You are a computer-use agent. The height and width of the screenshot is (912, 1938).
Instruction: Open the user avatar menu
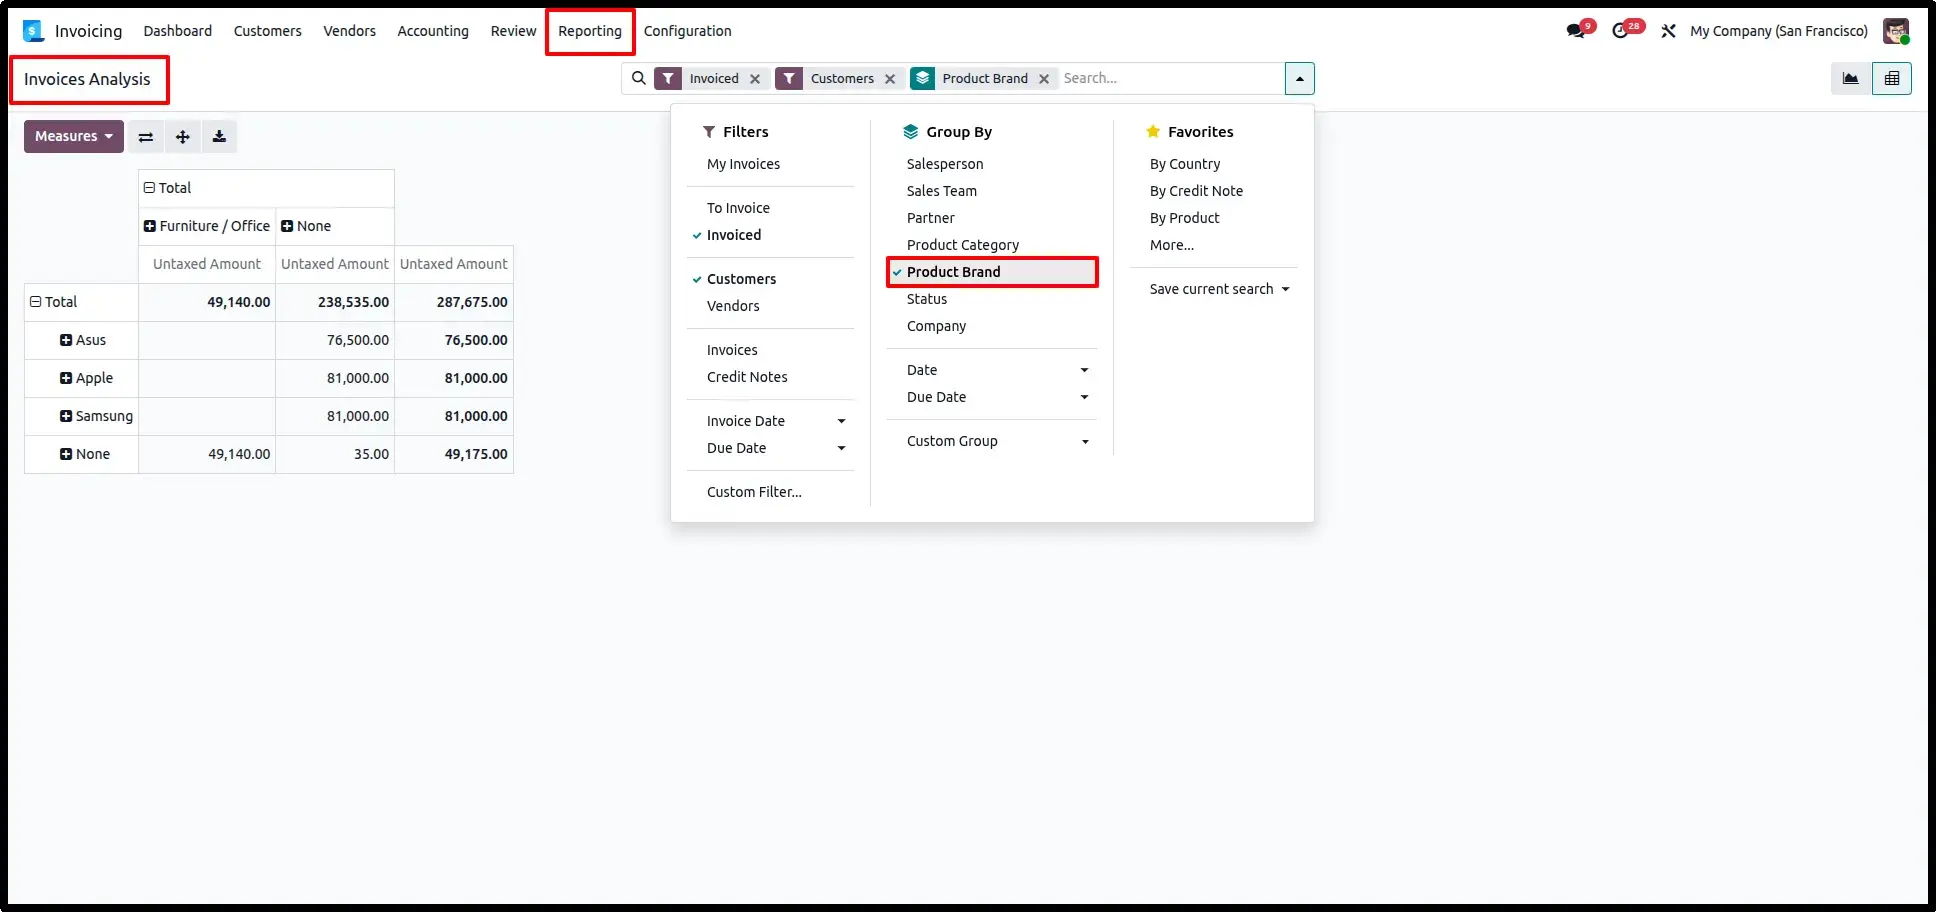click(1895, 31)
